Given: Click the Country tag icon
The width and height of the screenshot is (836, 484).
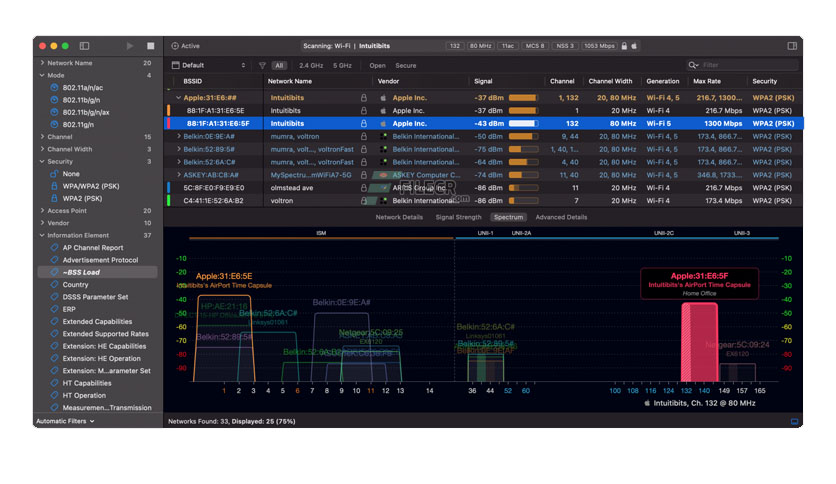Looking at the screenshot, I should point(54,284).
